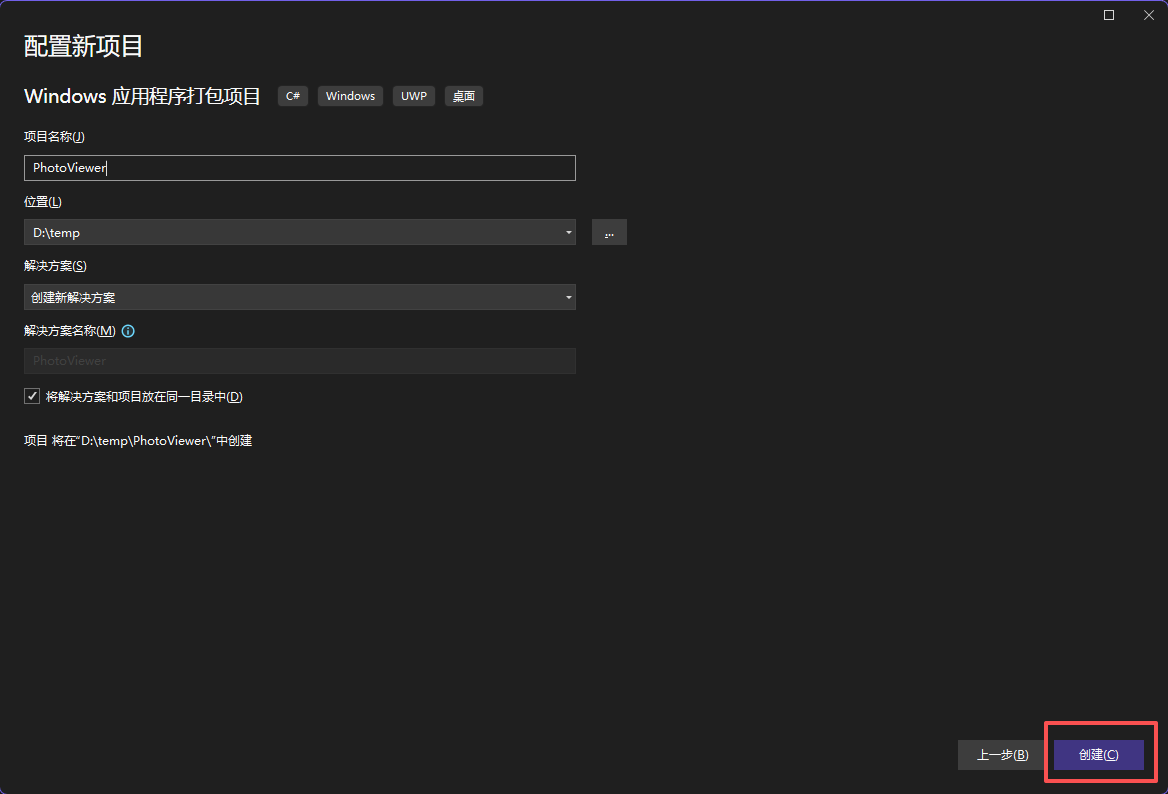This screenshot has width=1168, height=794.
Task: Uncheck place solution and project in same directory
Action: click(x=32, y=396)
